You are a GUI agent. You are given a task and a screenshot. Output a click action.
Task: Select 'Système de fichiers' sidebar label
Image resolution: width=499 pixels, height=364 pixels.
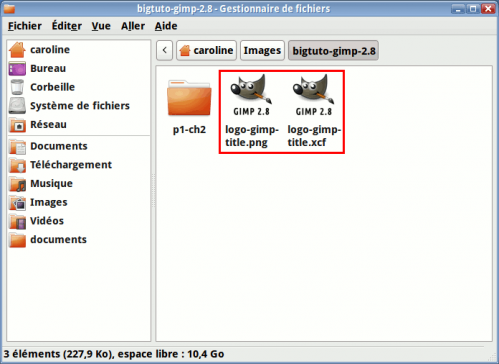click(80, 106)
